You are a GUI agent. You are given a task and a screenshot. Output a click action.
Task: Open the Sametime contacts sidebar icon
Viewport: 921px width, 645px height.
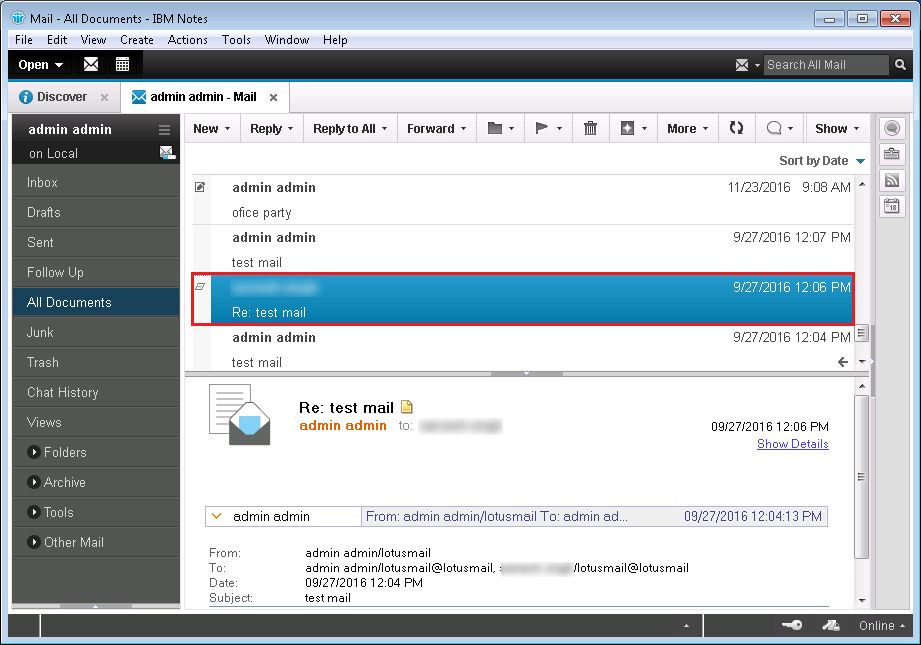click(892, 128)
